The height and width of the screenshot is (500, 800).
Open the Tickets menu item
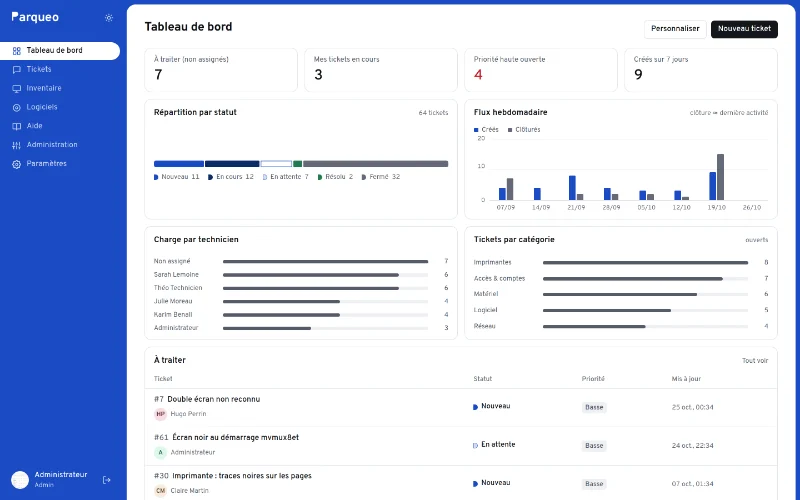pos(60,69)
